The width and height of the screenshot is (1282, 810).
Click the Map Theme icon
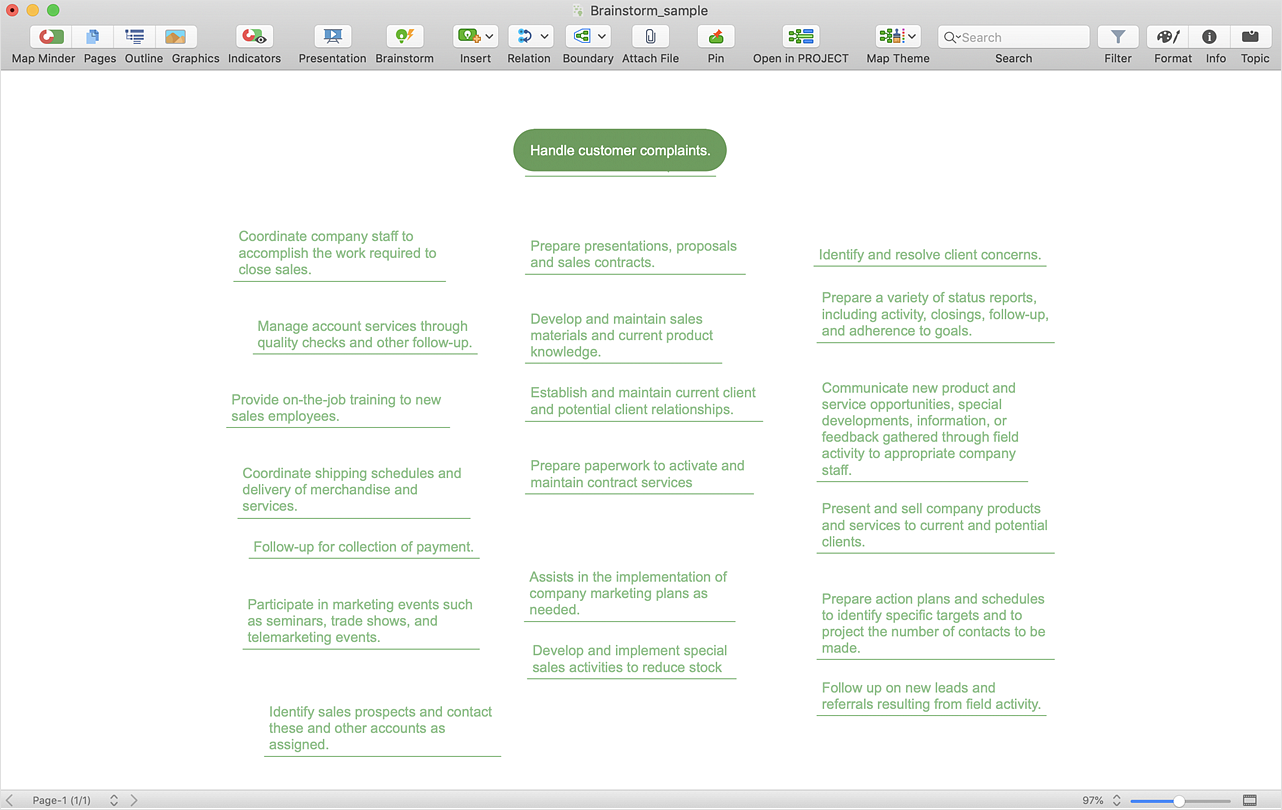(x=890, y=37)
